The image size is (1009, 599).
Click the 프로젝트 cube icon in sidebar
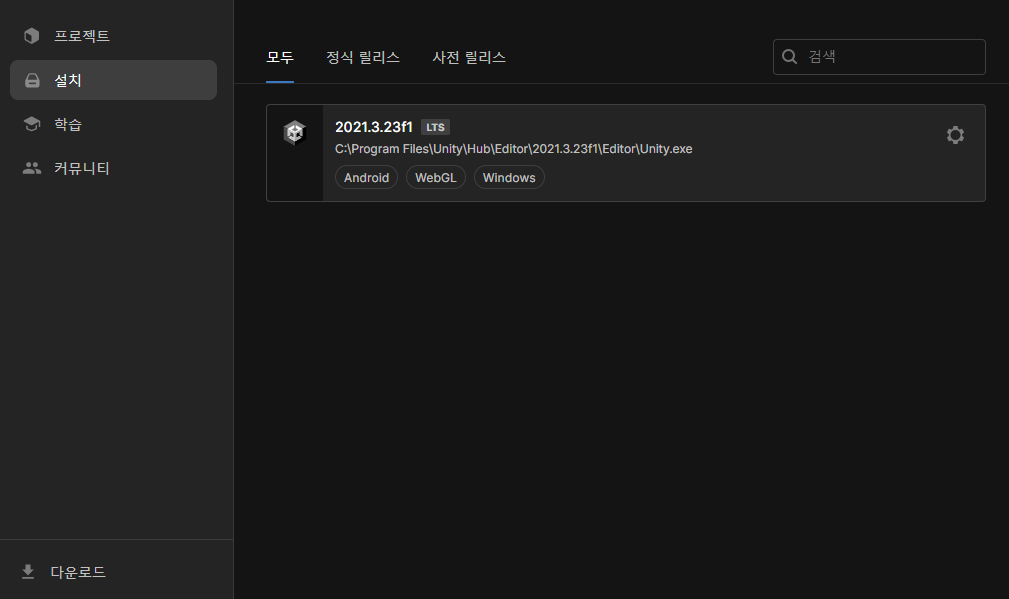click(x=32, y=36)
